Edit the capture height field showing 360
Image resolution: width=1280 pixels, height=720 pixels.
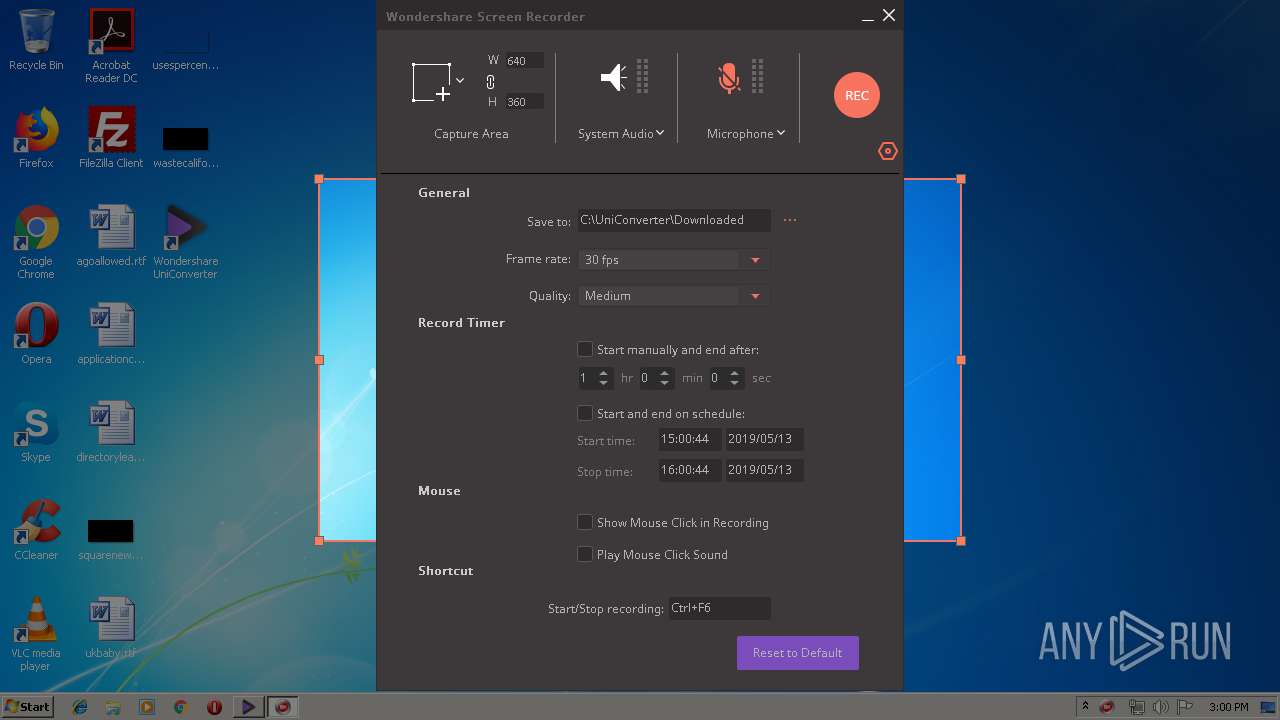(524, 102)
